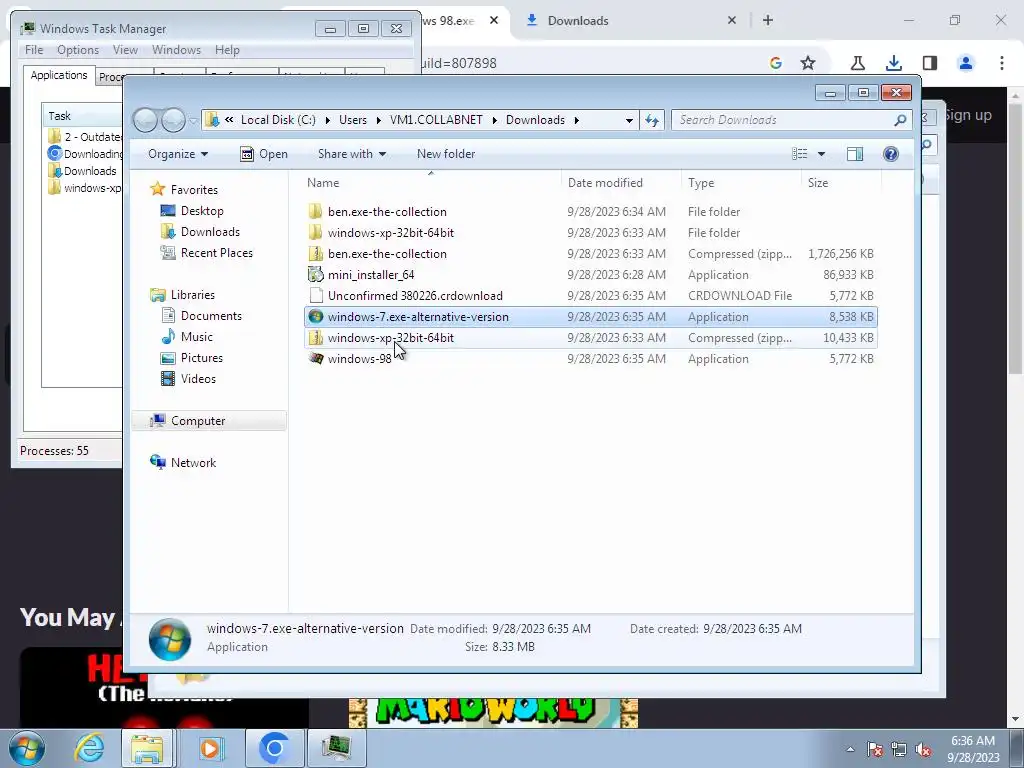
Task: Click Chrome's bookmark star icon
Action: (x=808, y=63)
